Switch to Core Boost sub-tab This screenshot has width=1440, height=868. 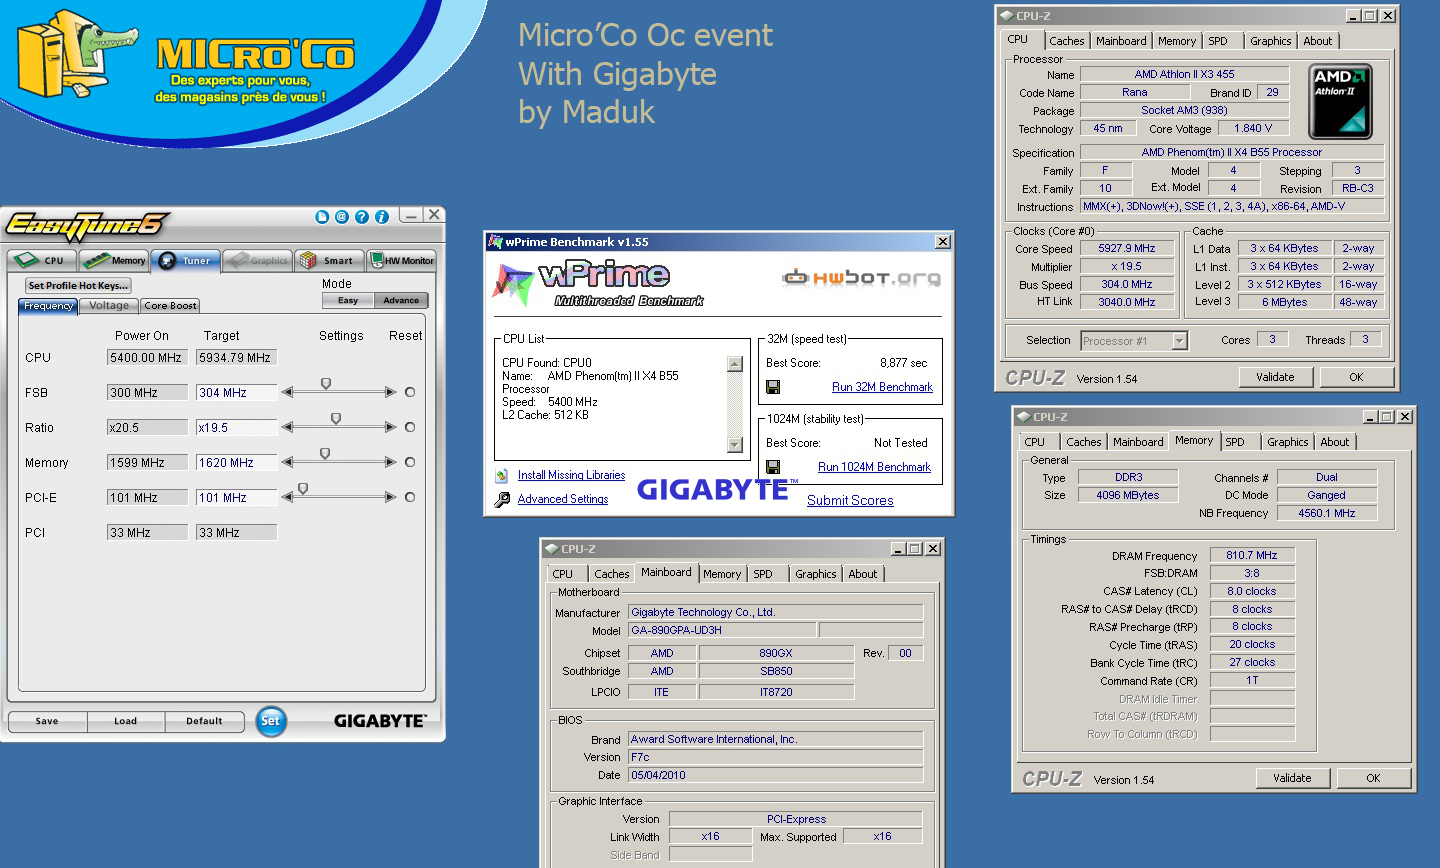[x=170, y=306]
